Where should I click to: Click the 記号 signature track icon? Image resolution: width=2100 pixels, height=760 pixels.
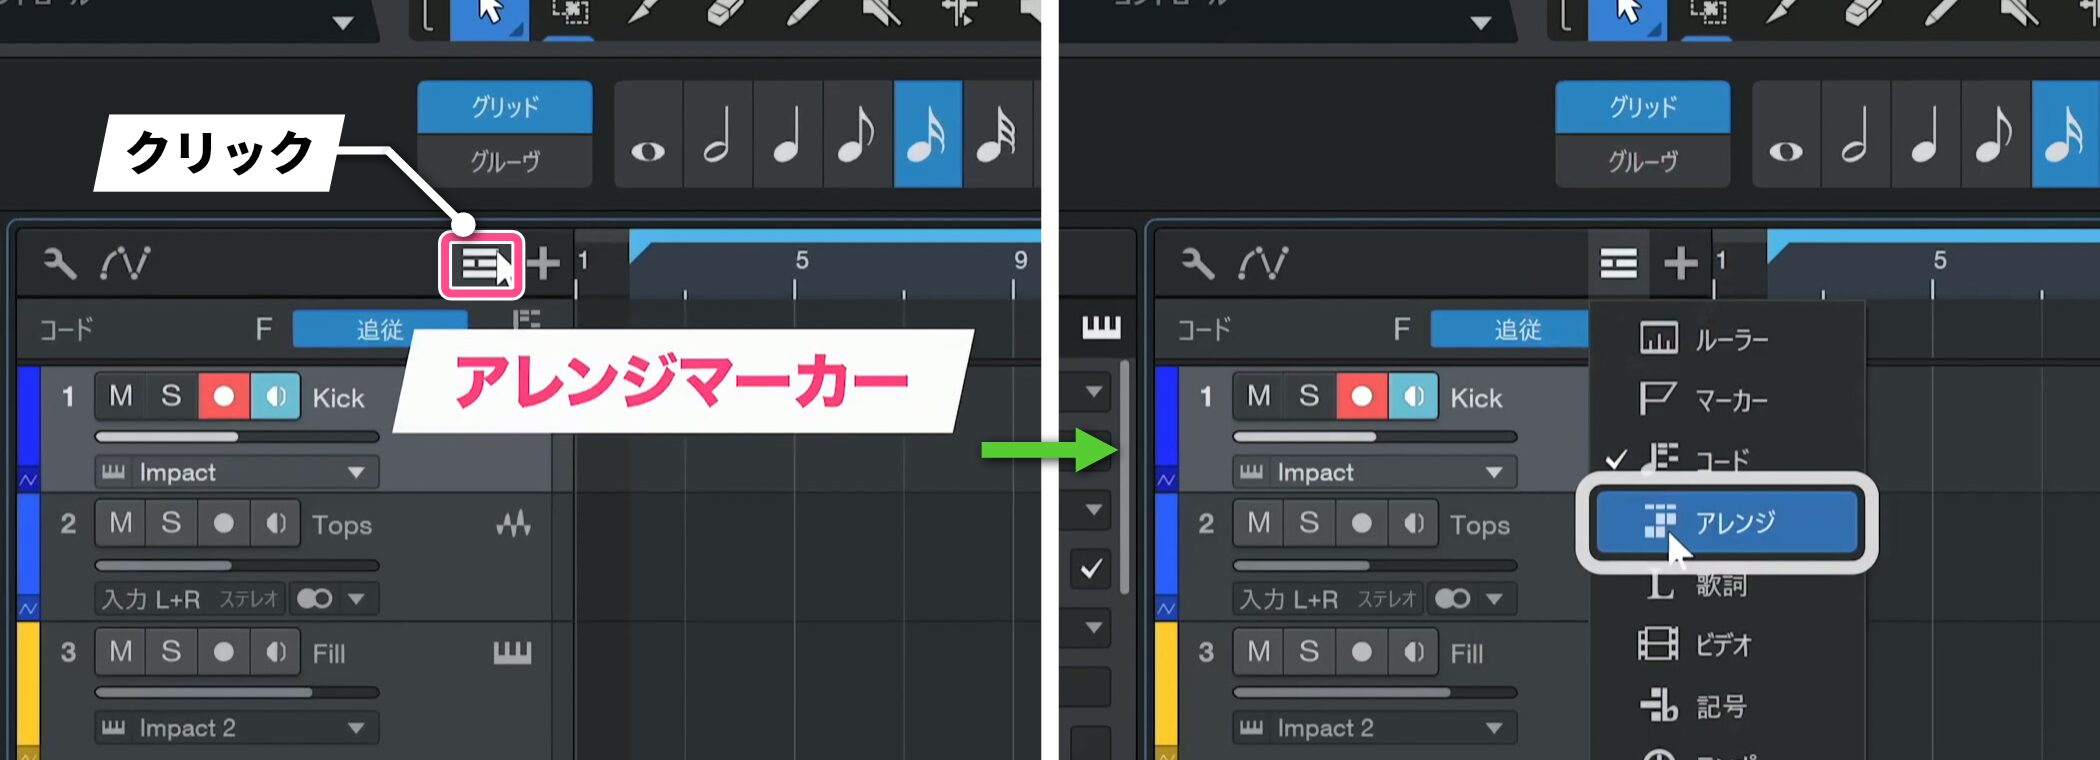[1658, 706]
